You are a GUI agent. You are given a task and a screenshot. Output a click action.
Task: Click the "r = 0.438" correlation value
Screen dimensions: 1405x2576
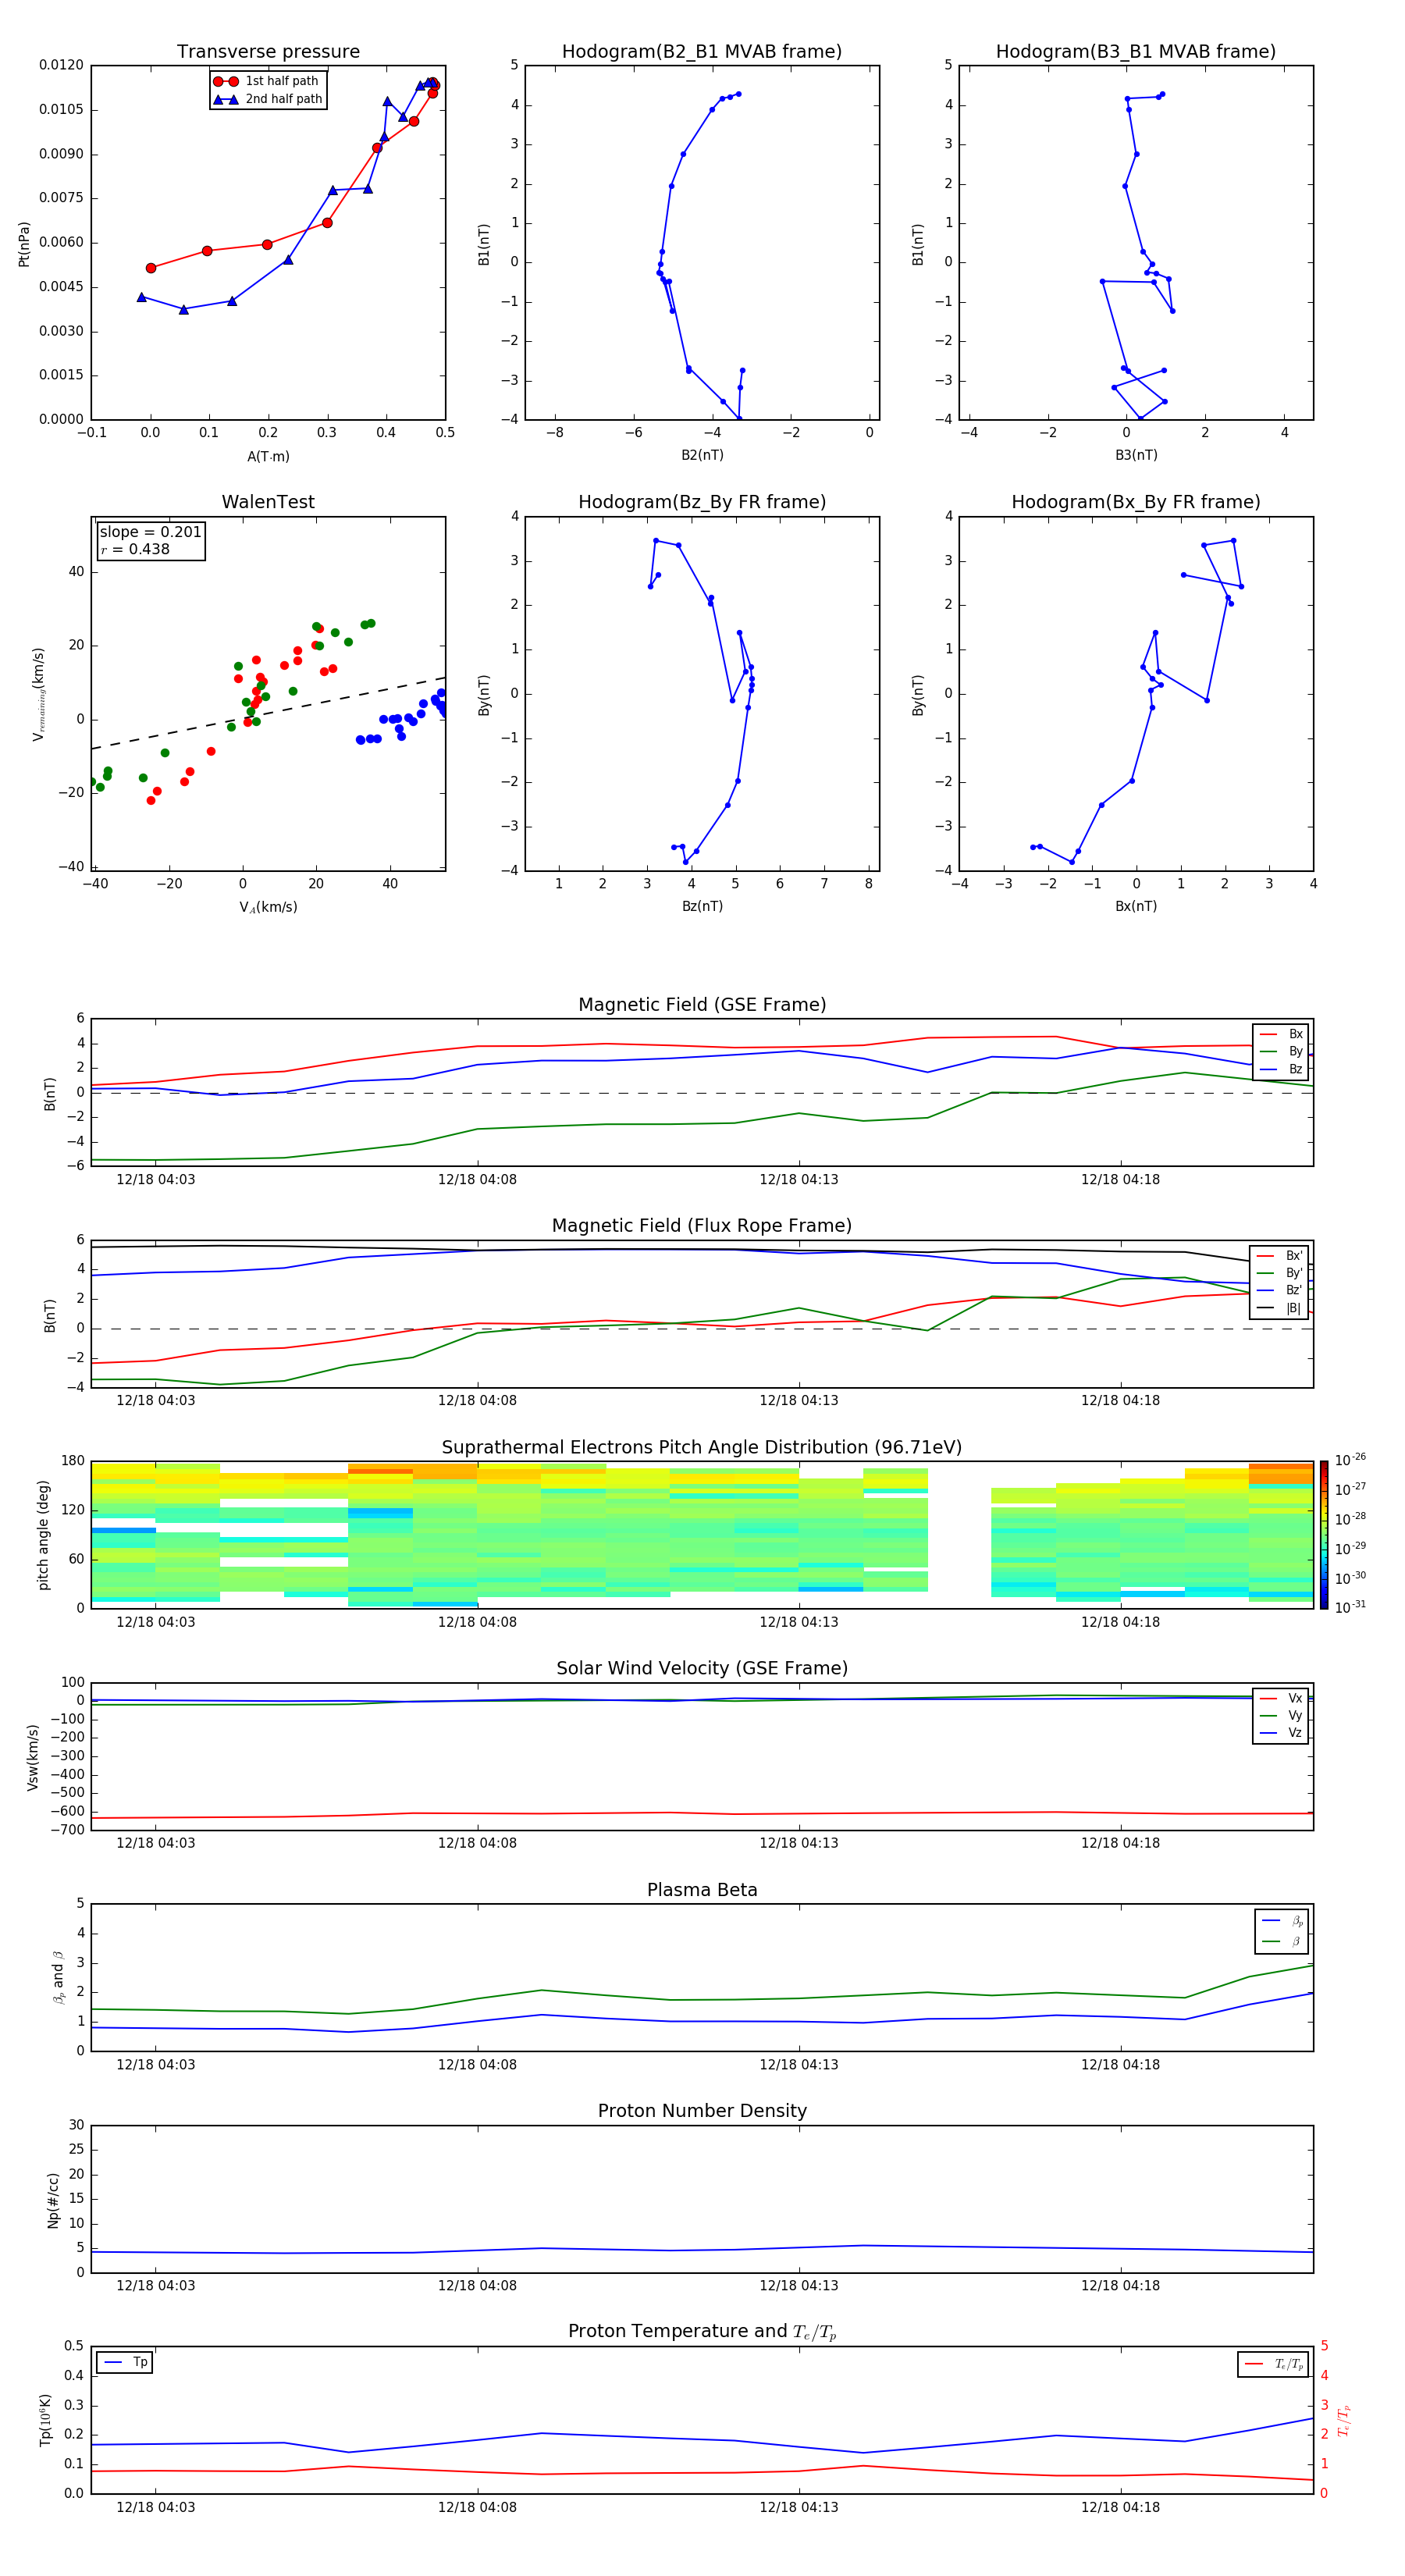coord(135,549)
